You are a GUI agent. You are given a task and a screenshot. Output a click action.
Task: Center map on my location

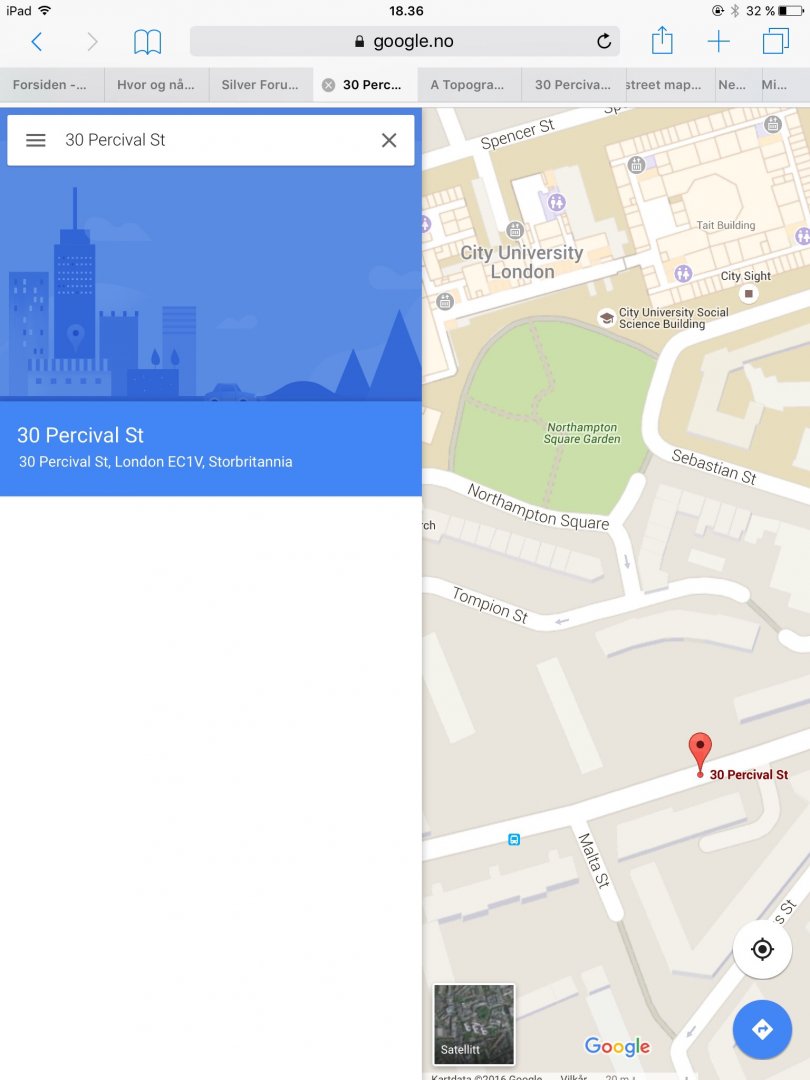coord(762,949)
